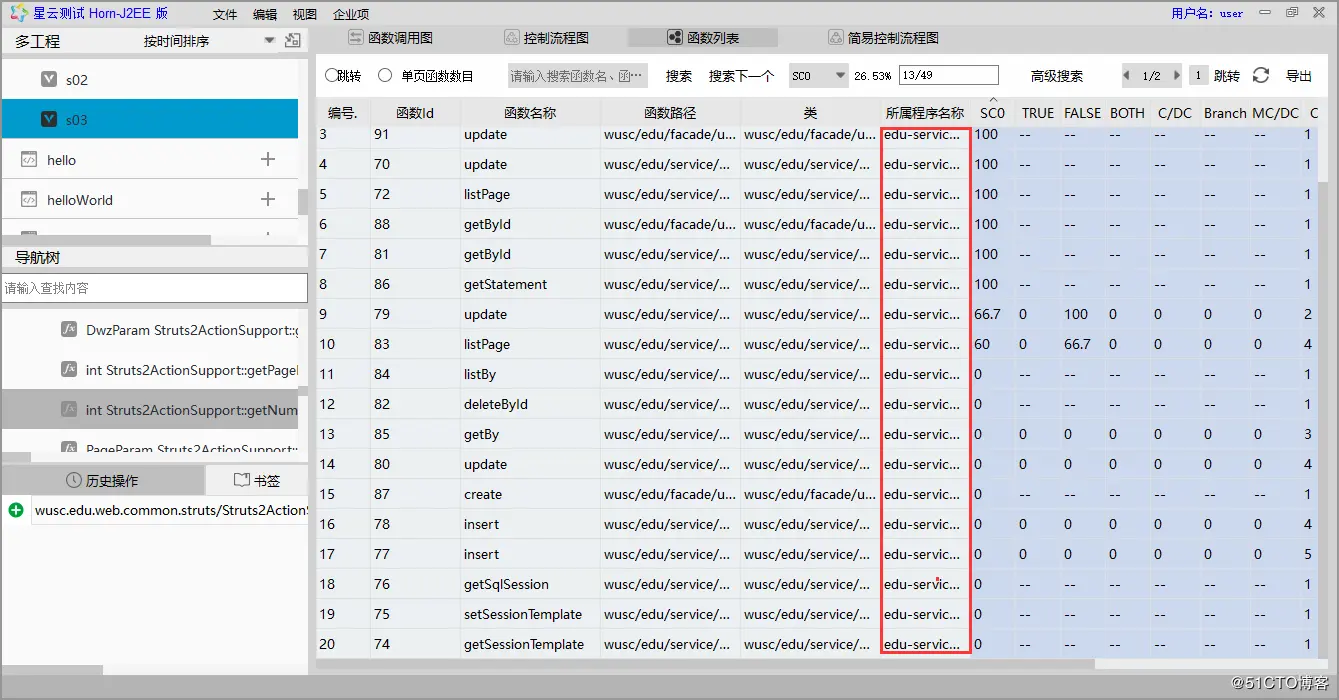Click the green plus icon in history list
Screen dimensions: 1339x700
pos(16,510)
